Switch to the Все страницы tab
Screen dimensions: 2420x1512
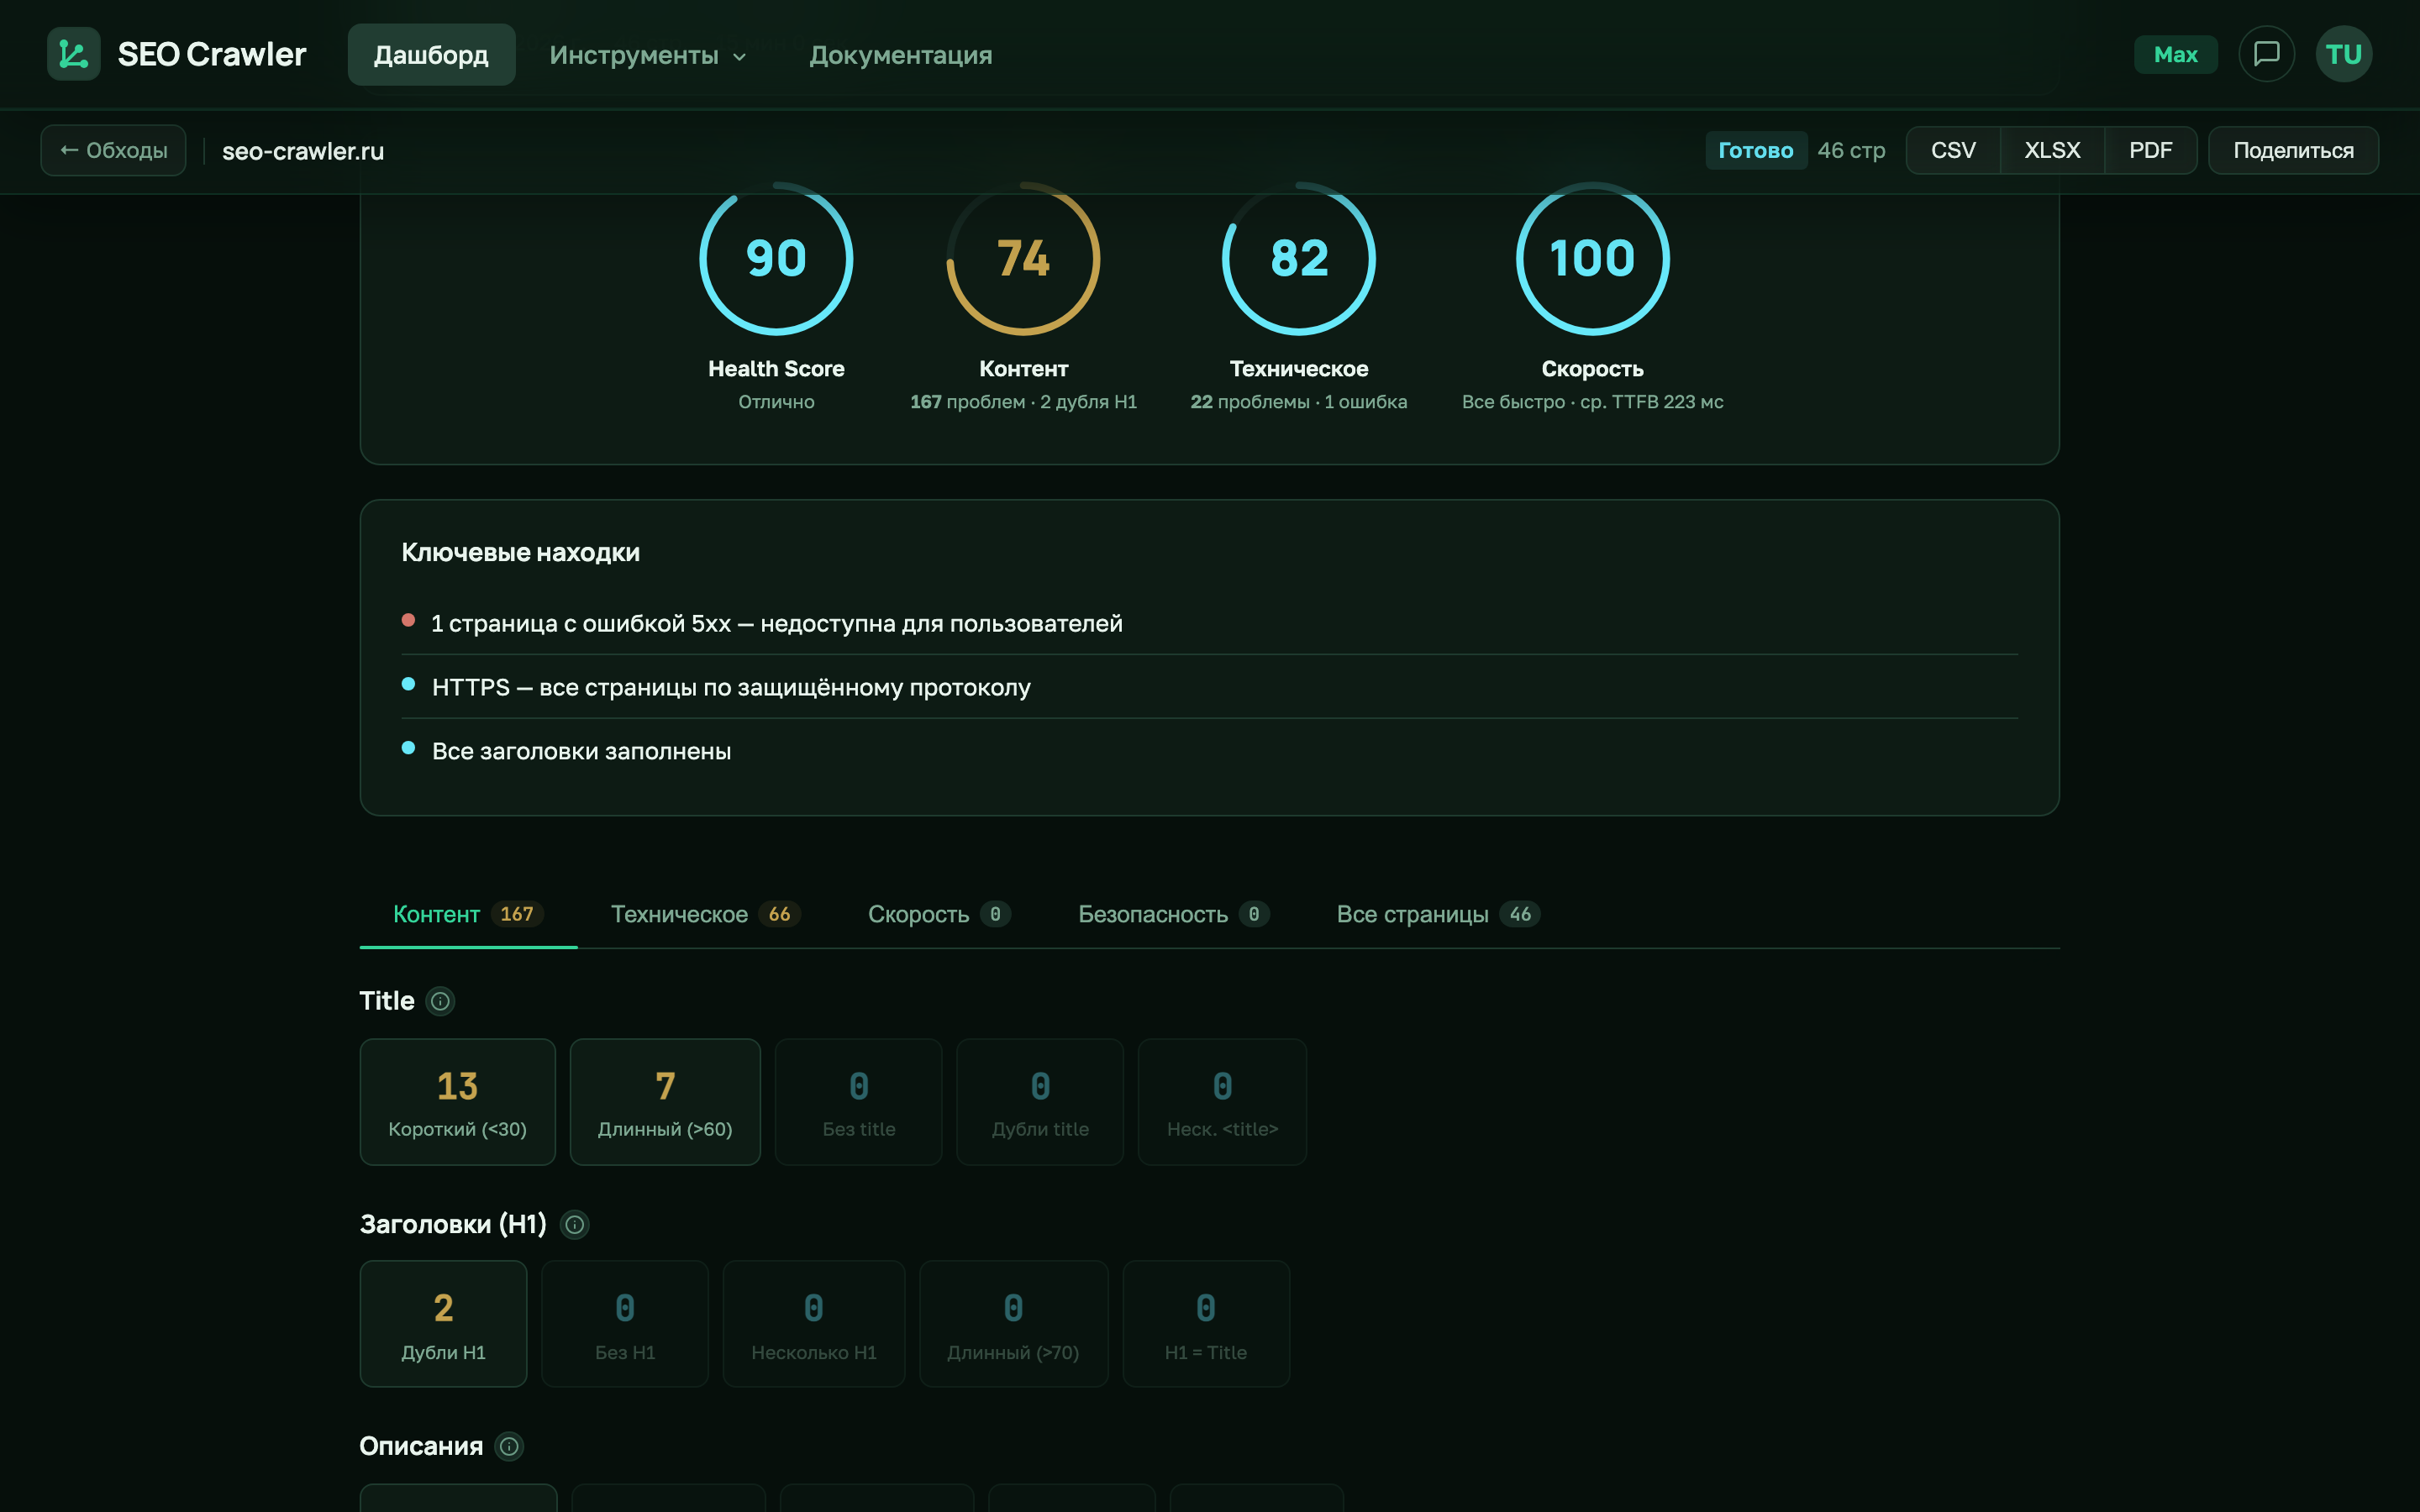point(1438,914)
